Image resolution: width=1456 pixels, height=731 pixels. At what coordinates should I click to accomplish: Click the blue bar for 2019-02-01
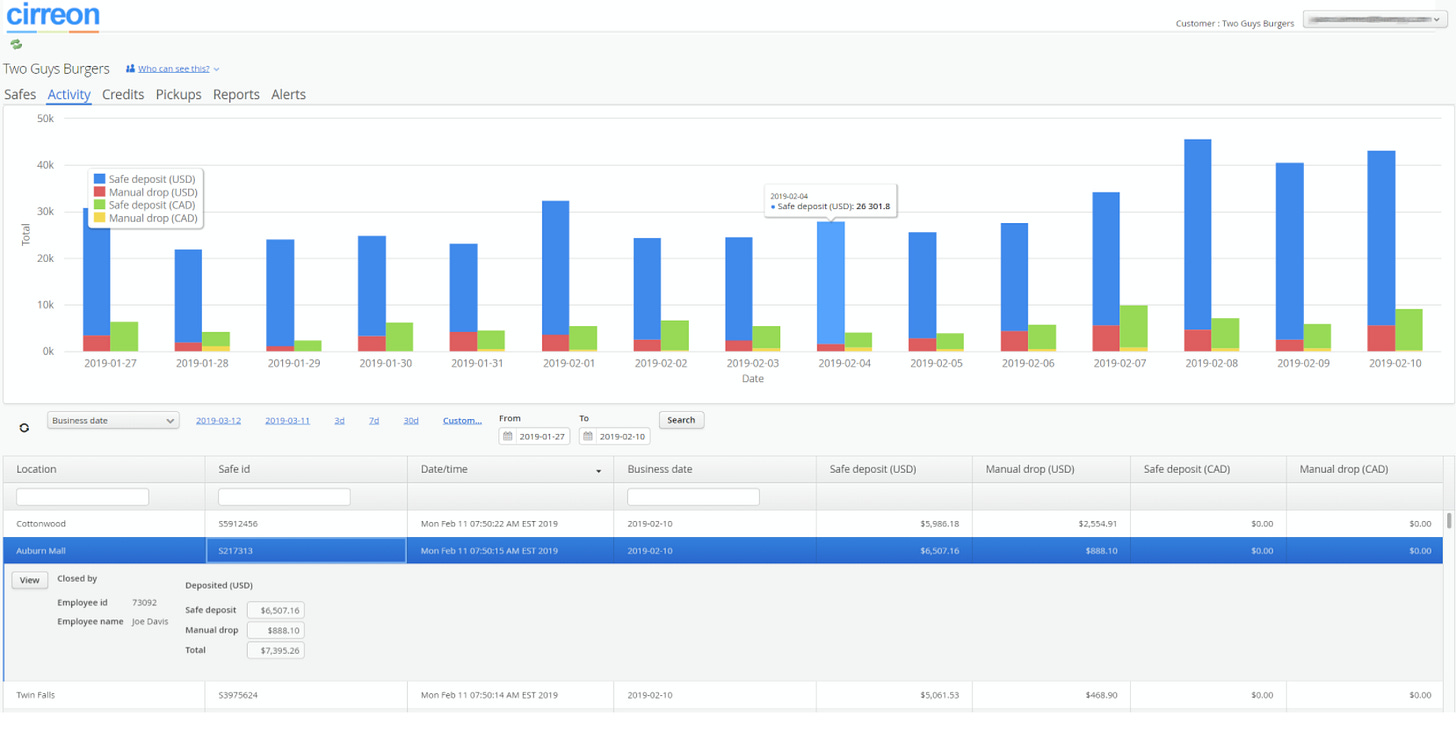(555, 268)
